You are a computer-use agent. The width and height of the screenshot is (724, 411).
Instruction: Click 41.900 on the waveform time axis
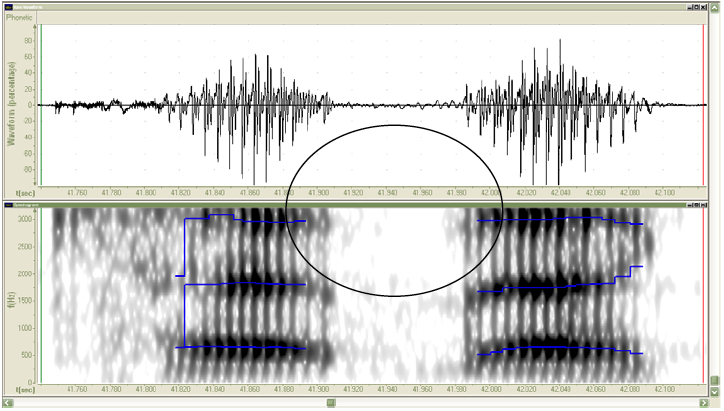pos(318,192)
